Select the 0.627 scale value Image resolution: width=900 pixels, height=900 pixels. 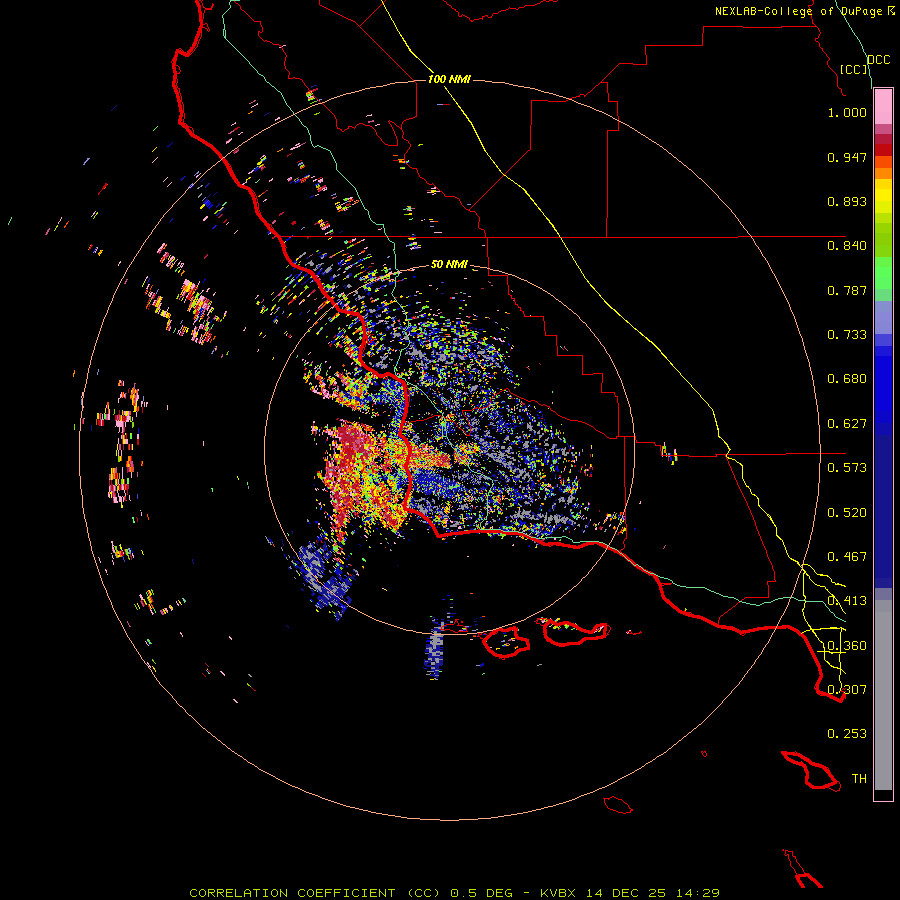(847, 424)
